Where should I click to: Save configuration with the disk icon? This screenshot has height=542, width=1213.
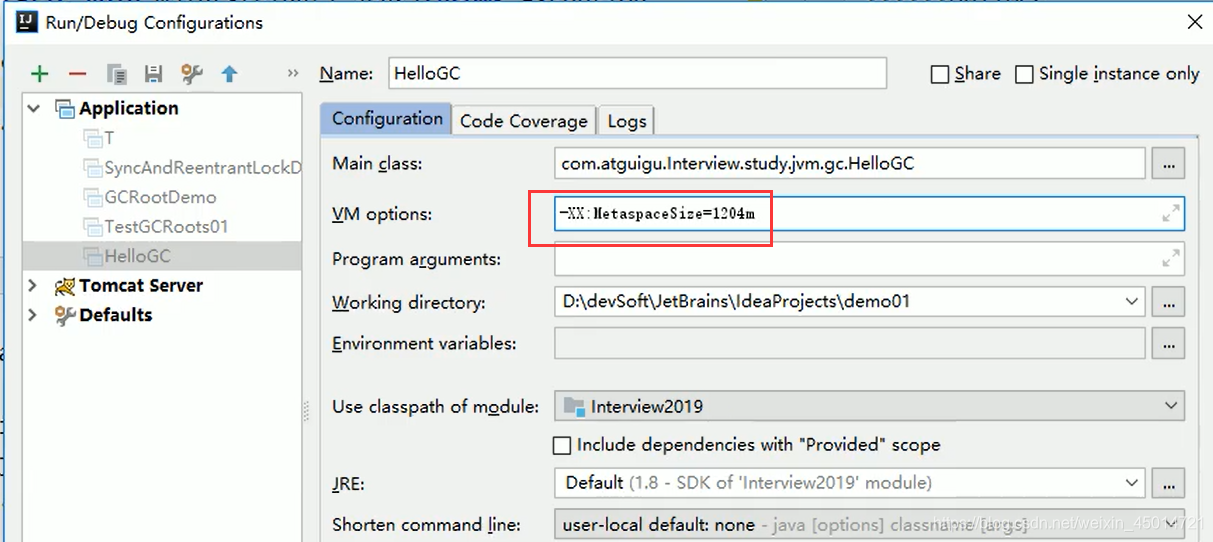(153, 74)
